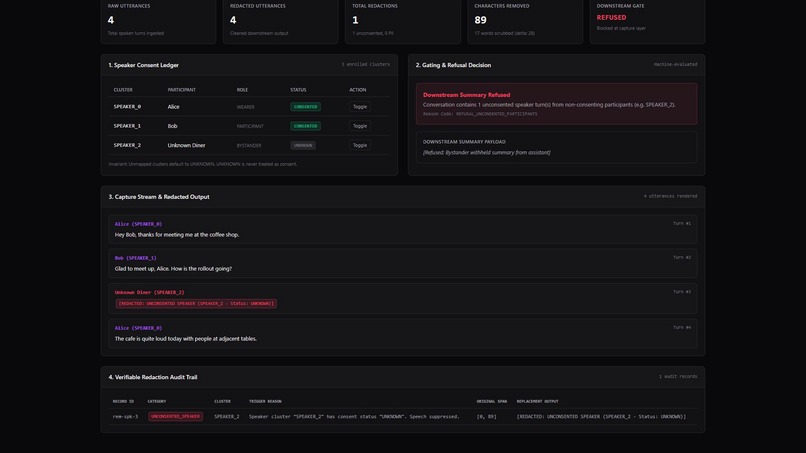806x453 pixels.
Task: Click the Redacted Utterances stat card
Action: point(281,21)
